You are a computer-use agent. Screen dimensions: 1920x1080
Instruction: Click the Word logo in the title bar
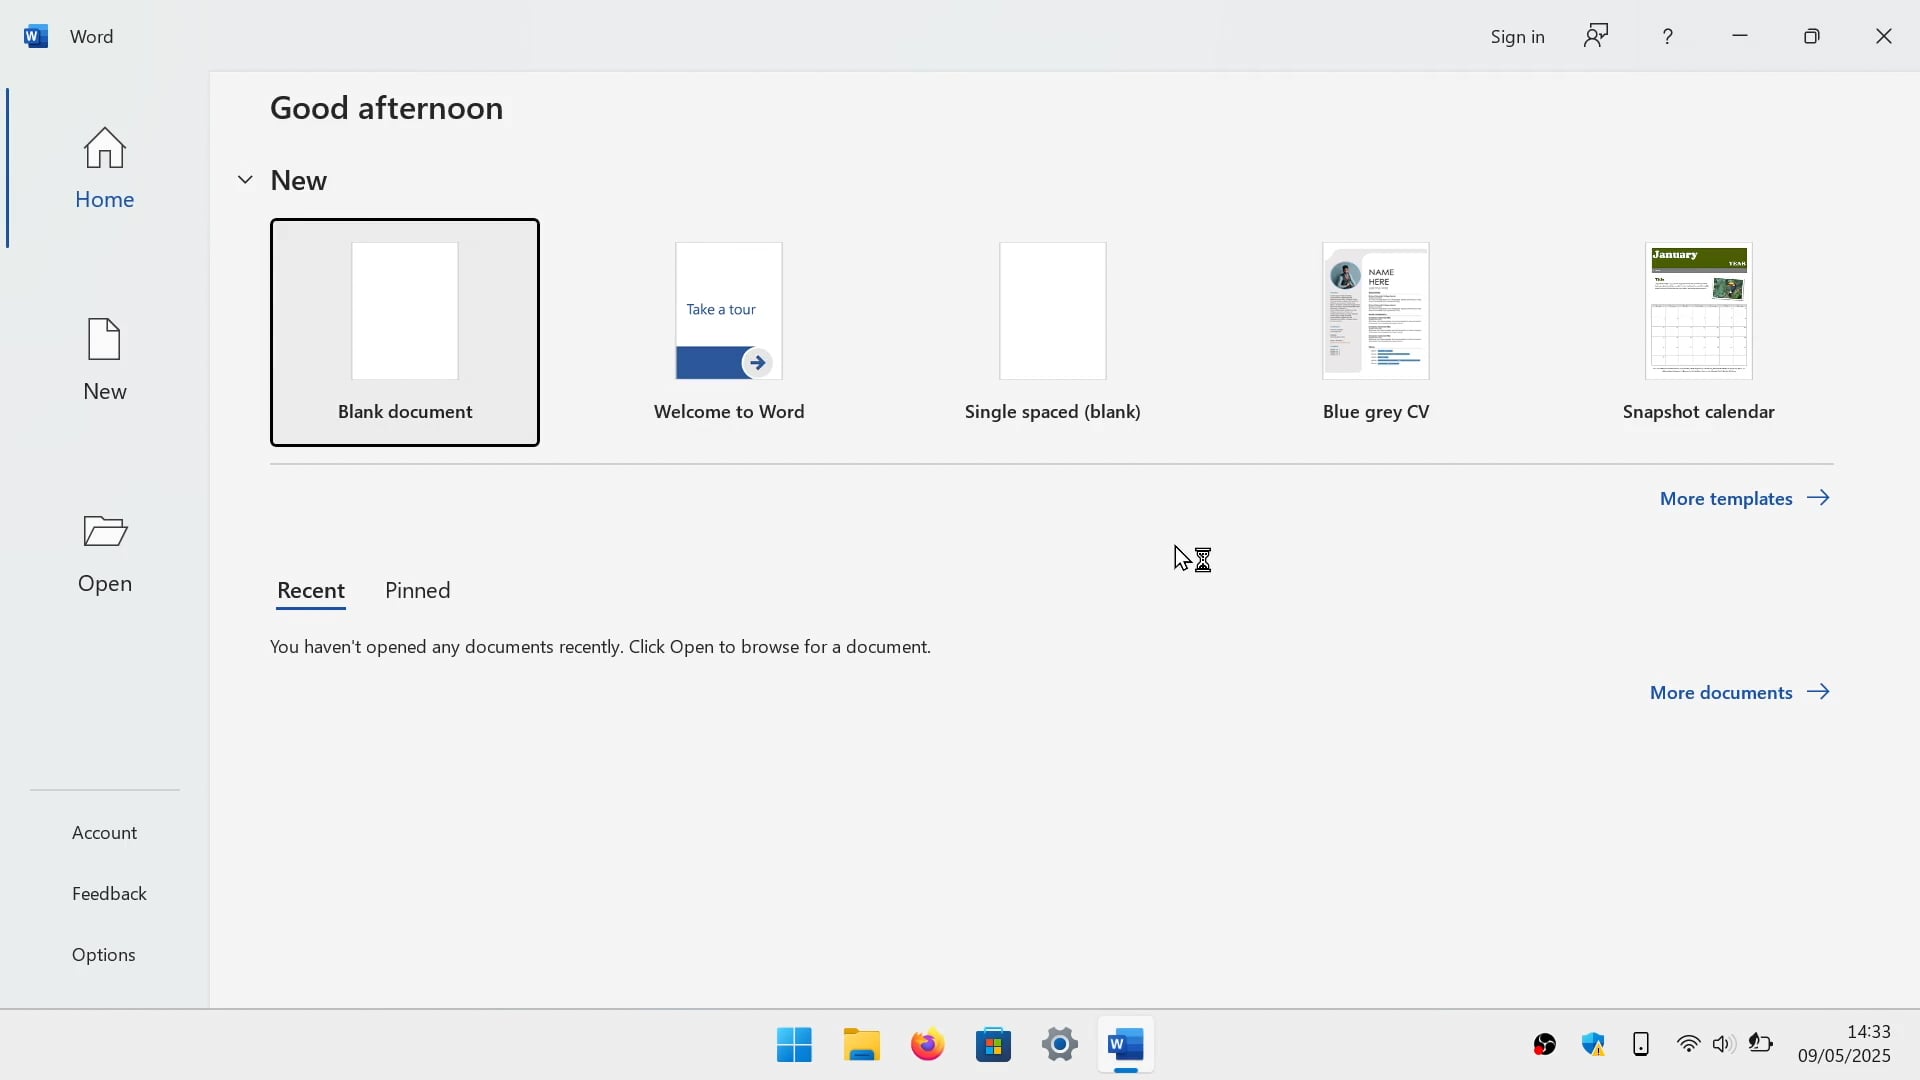pyautogui.click(x=36, y=36)
